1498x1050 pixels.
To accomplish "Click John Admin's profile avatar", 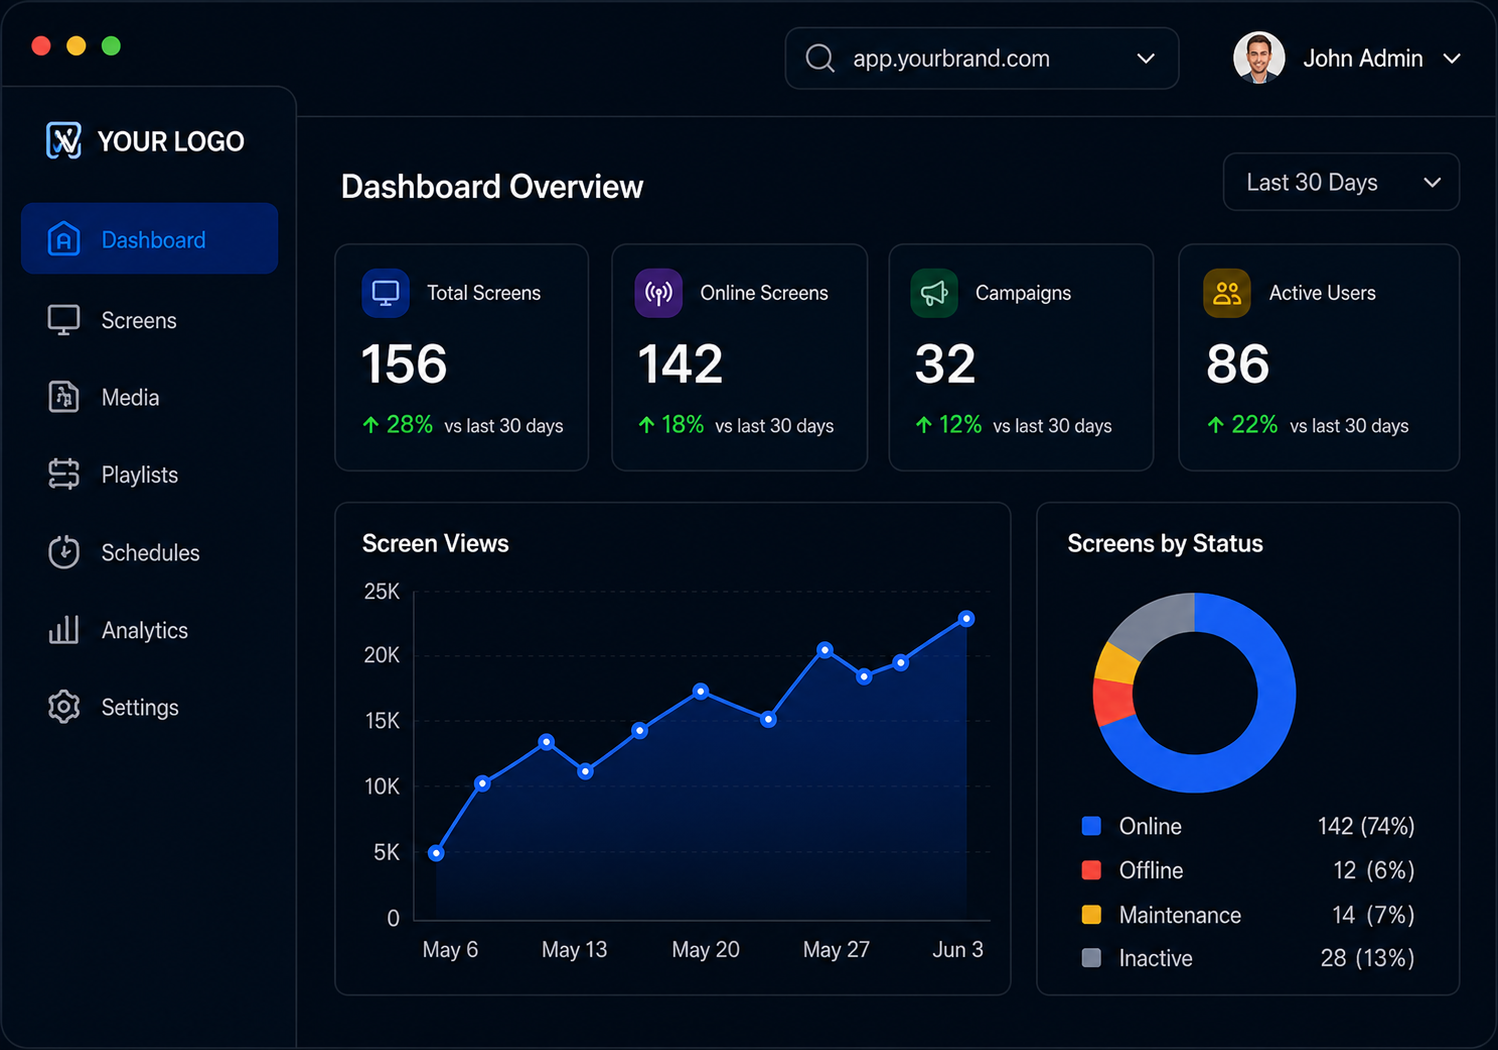I will 1259,58.
